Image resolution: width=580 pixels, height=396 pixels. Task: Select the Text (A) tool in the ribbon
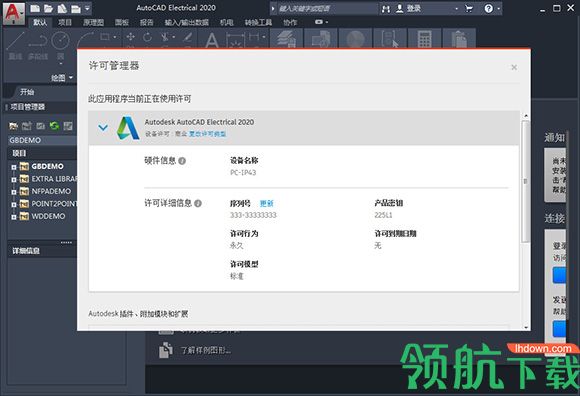point(212,40)
